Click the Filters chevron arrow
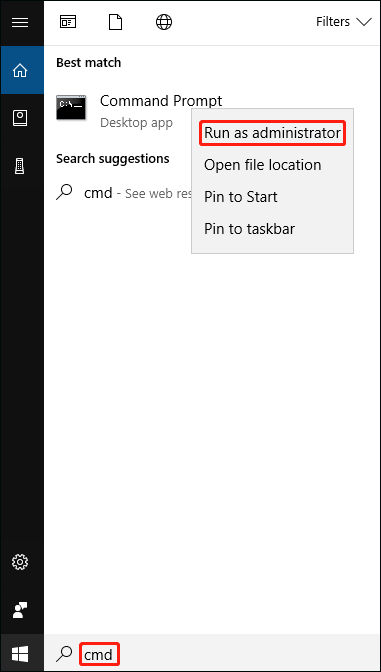Screen dimensions: 381x672 pos(364,22)
